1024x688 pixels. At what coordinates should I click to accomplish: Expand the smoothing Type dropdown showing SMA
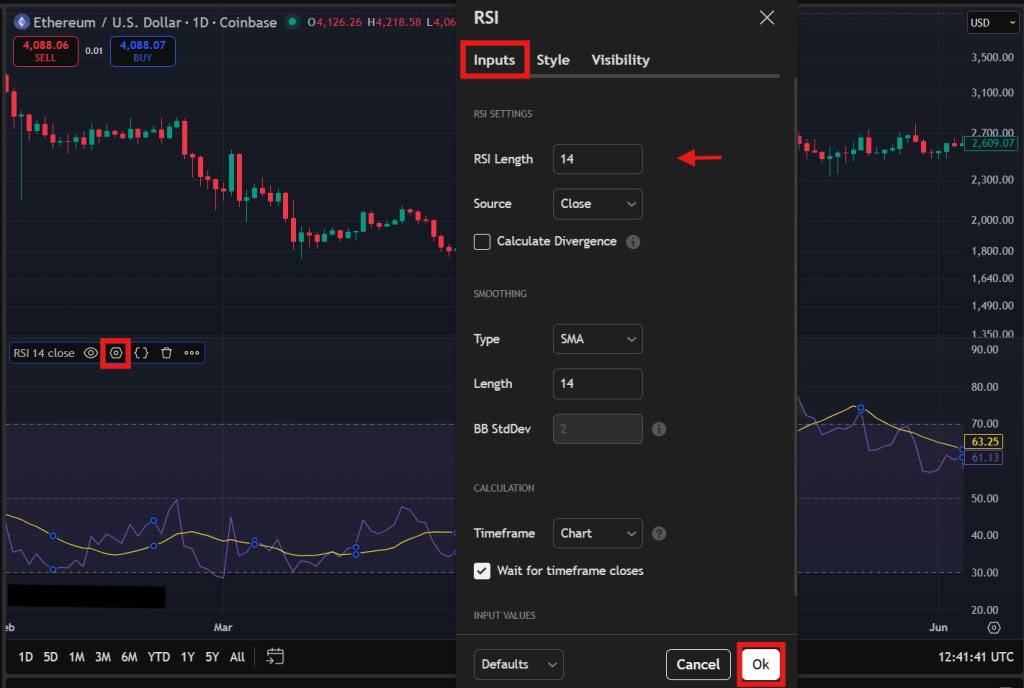[598, 339]
